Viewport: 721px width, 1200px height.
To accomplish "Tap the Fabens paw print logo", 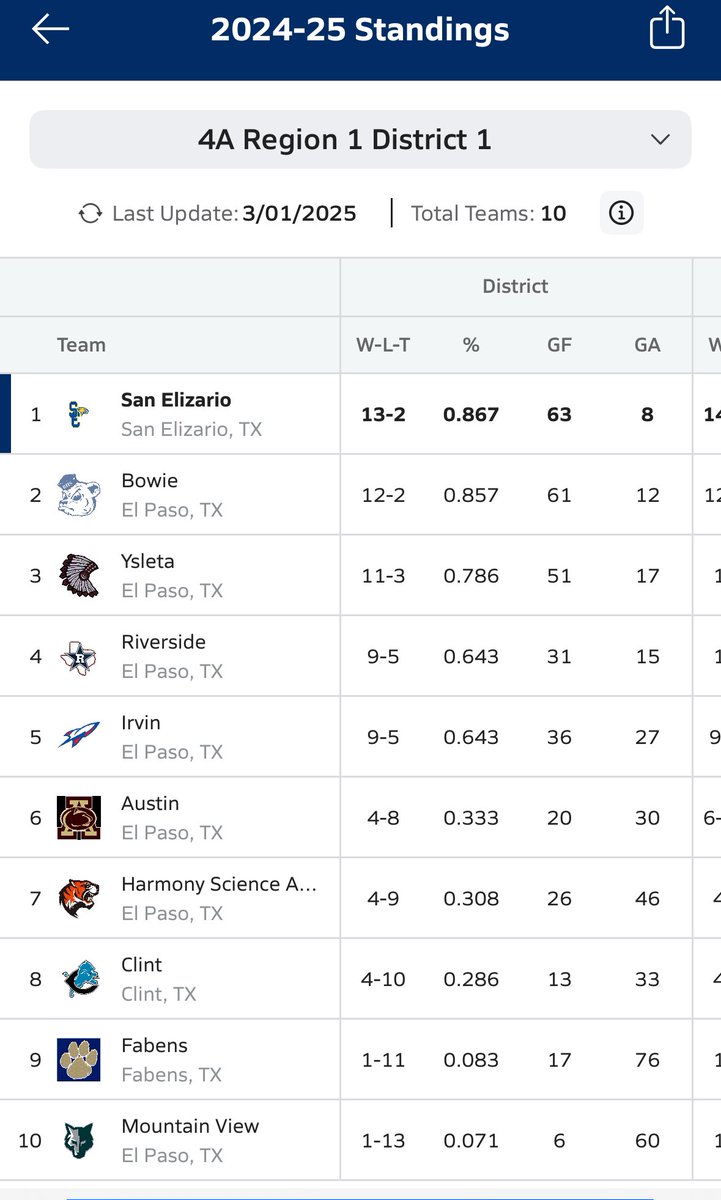I will [x=78, y=1060].
